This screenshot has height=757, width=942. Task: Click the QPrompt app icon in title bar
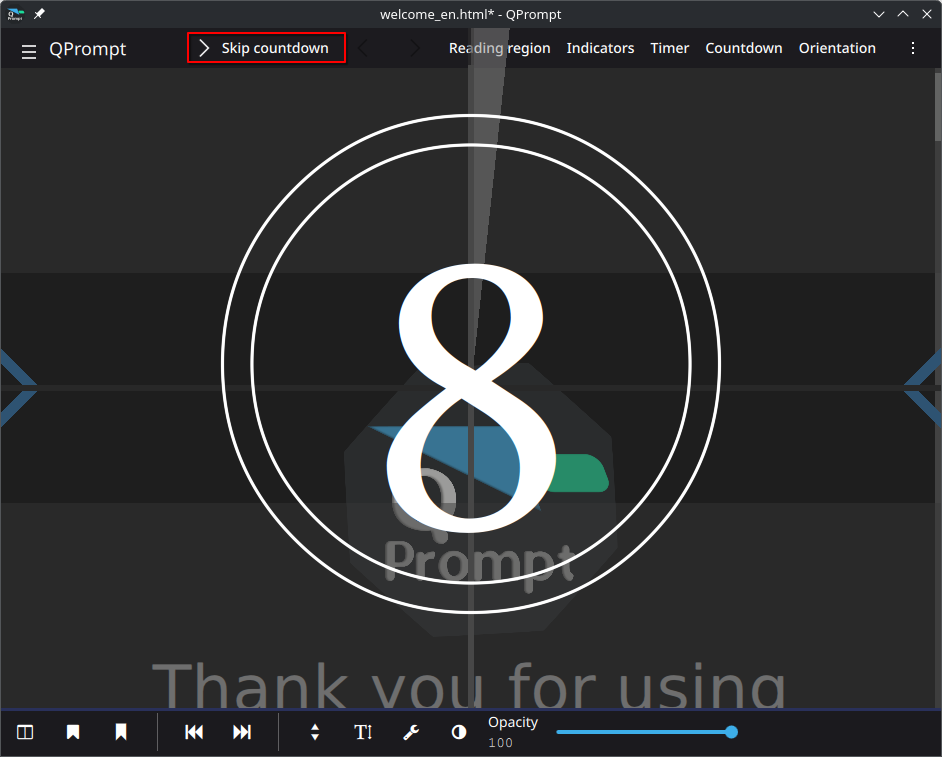(15, 14)
